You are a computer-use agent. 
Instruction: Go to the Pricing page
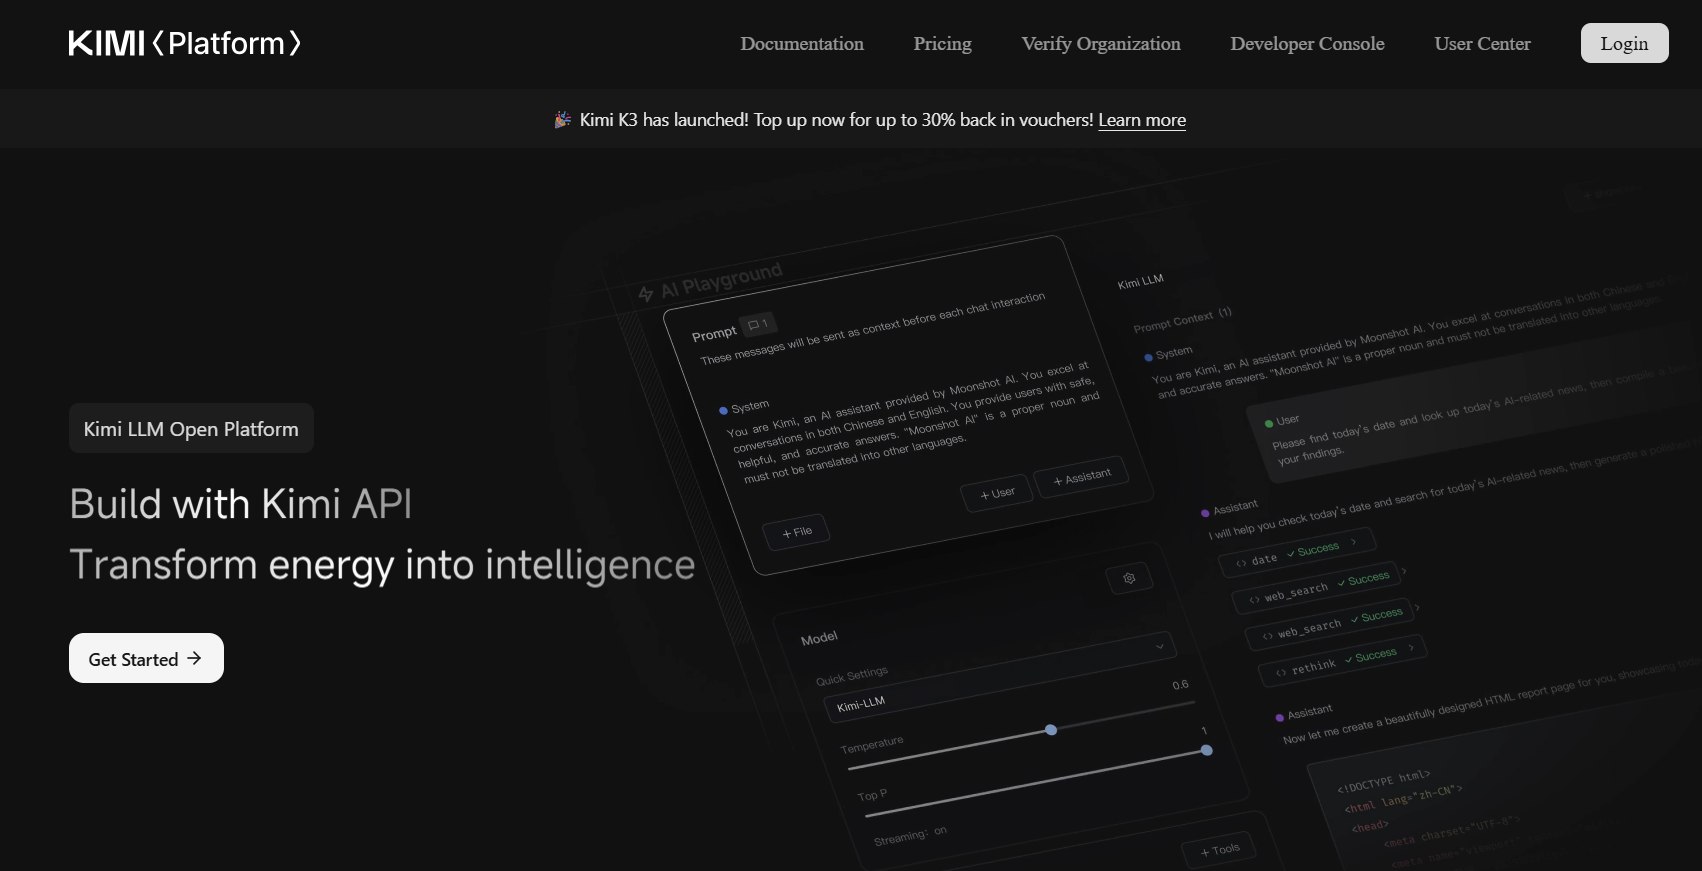[942, 43]
